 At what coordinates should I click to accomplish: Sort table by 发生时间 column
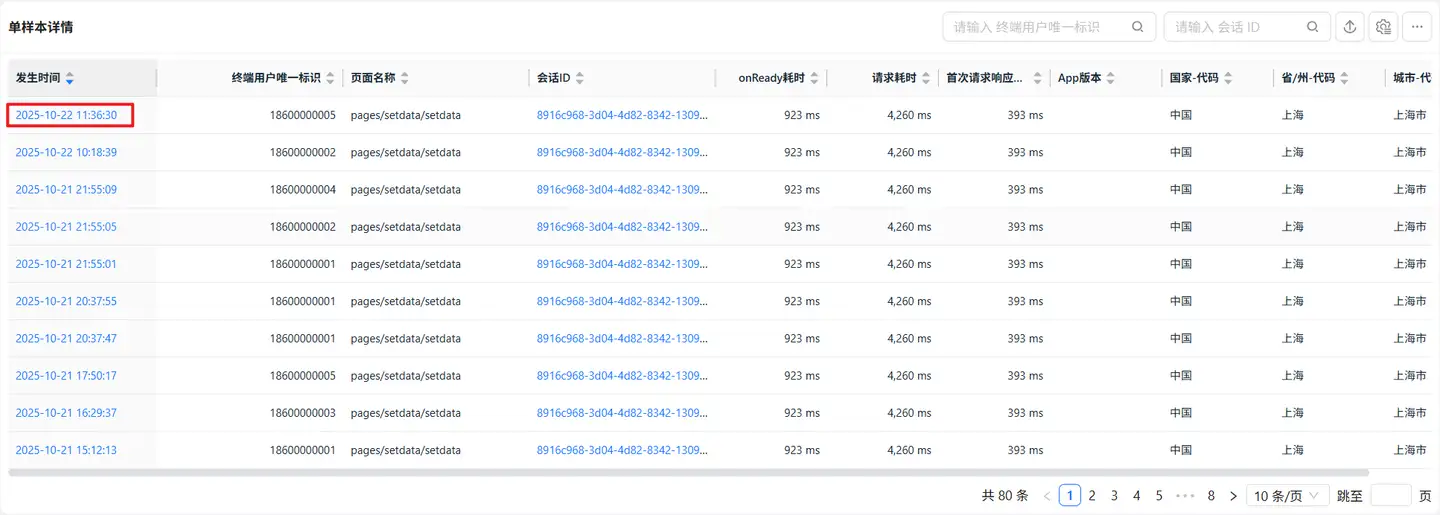point(70,78)
